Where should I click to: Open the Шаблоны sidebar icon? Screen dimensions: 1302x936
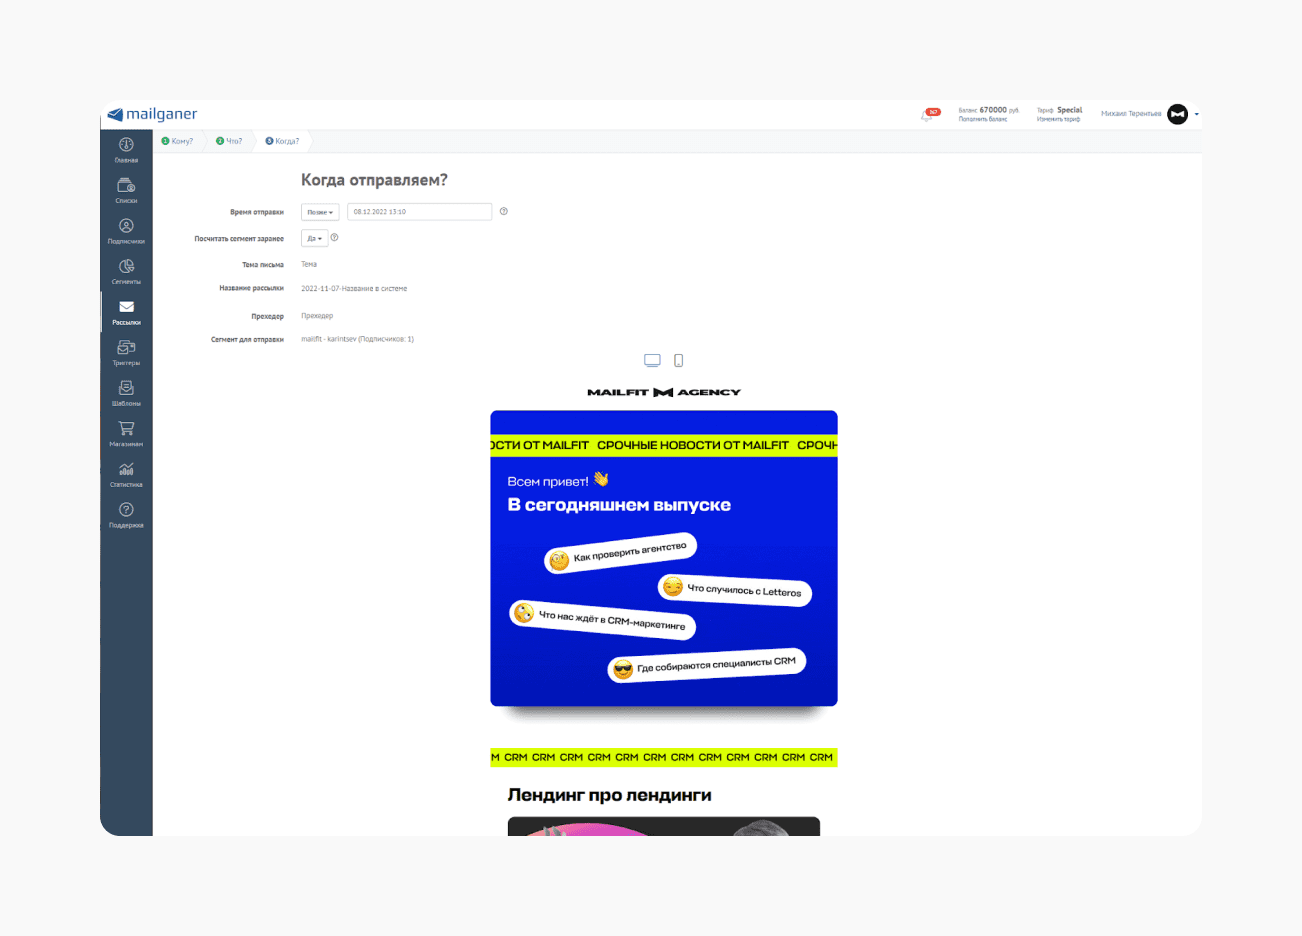pyautogui.click(x=126, y=388)
